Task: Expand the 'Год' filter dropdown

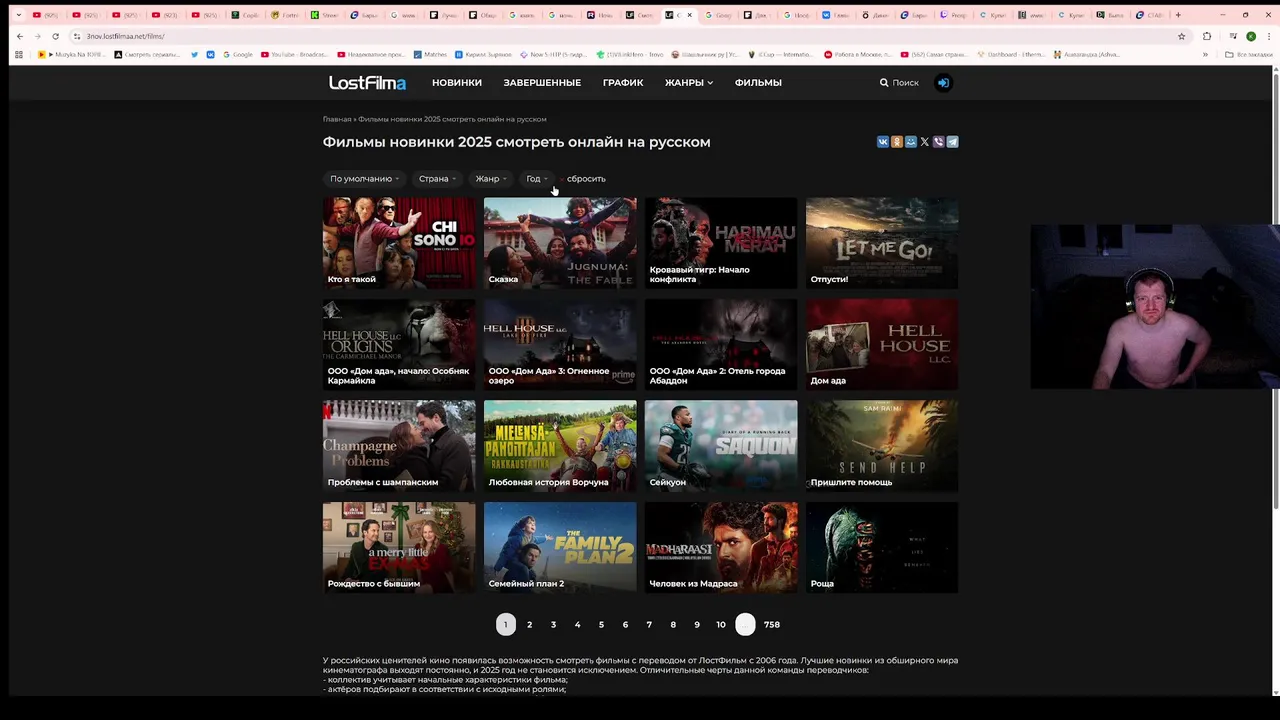Action: click(537, 179)
